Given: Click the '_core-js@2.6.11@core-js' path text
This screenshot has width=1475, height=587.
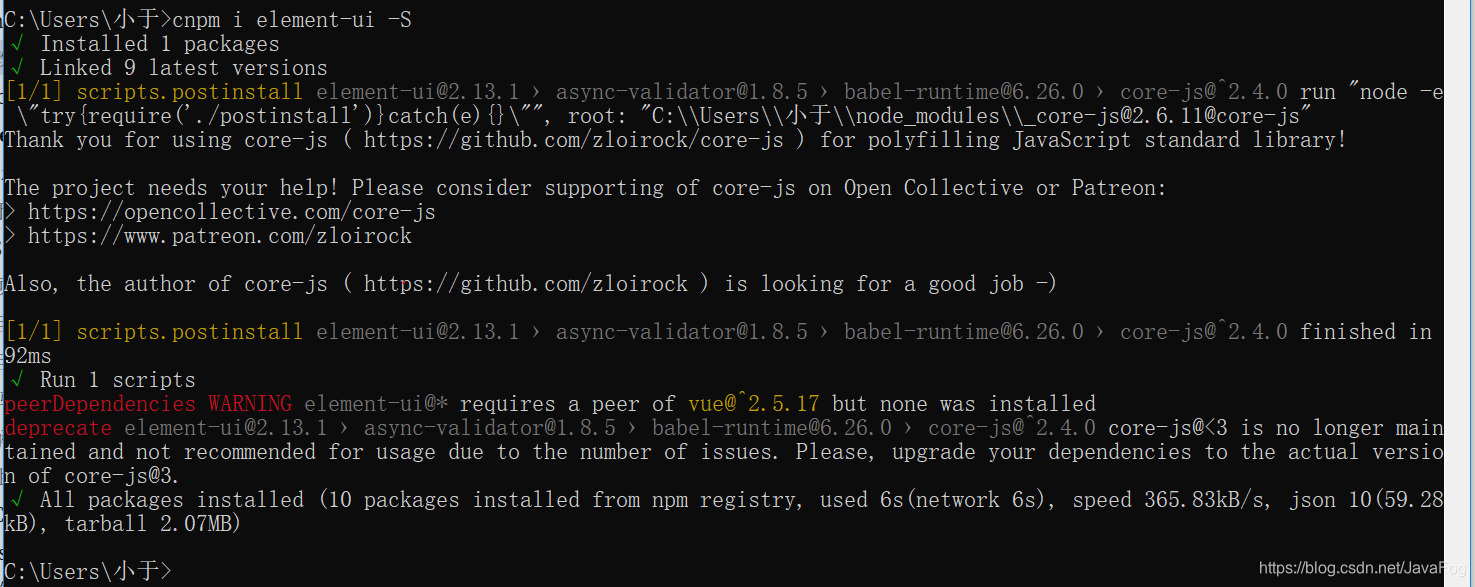Looking at the screenshot, I should point(1158,116).
